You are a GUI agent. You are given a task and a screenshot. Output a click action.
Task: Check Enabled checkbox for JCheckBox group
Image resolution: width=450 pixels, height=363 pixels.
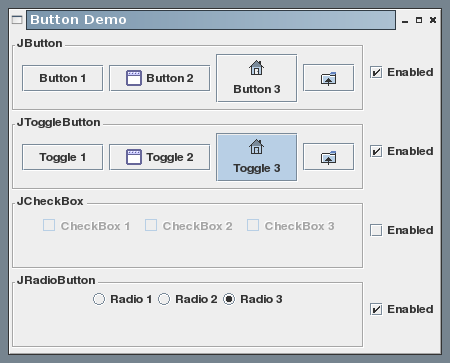376,230
